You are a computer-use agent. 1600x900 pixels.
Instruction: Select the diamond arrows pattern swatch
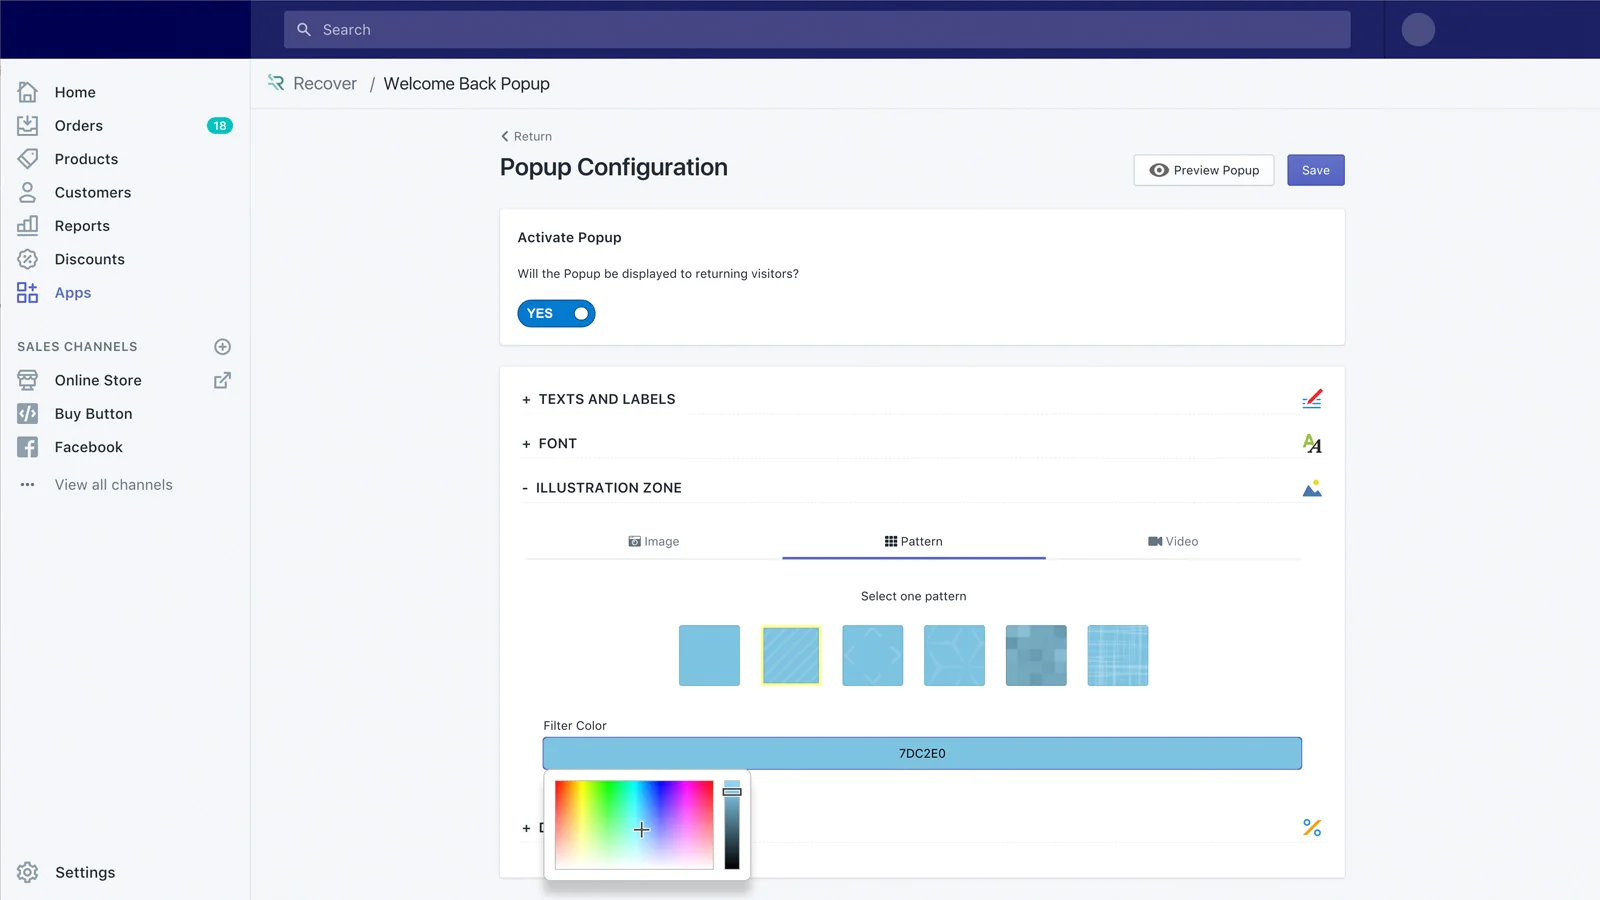(873, 656)
